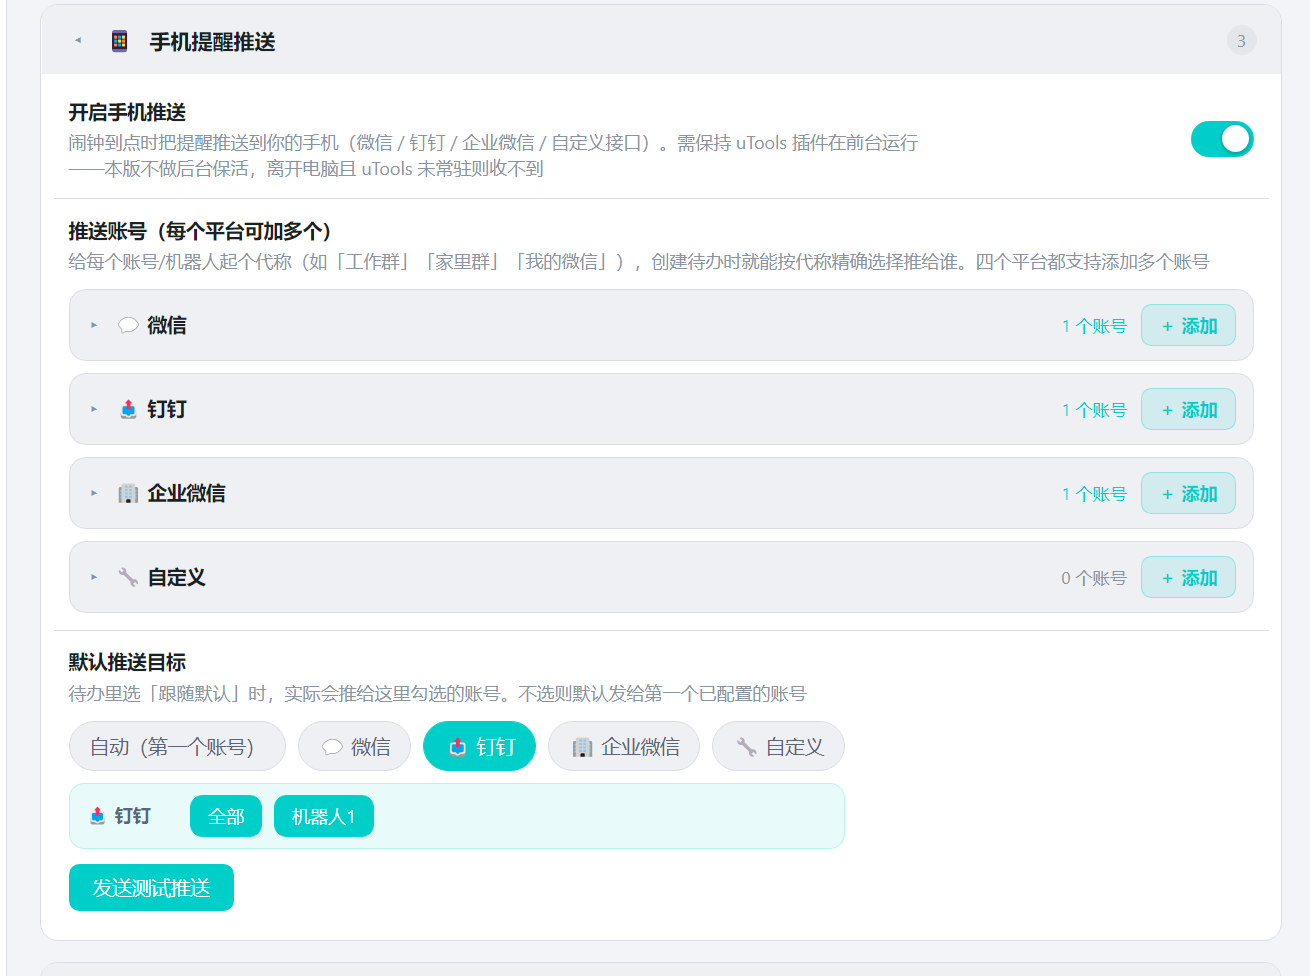Choose 钉钉 as default push target
Viewport: 1310px width, 976px height.
(x=479, y=746)
